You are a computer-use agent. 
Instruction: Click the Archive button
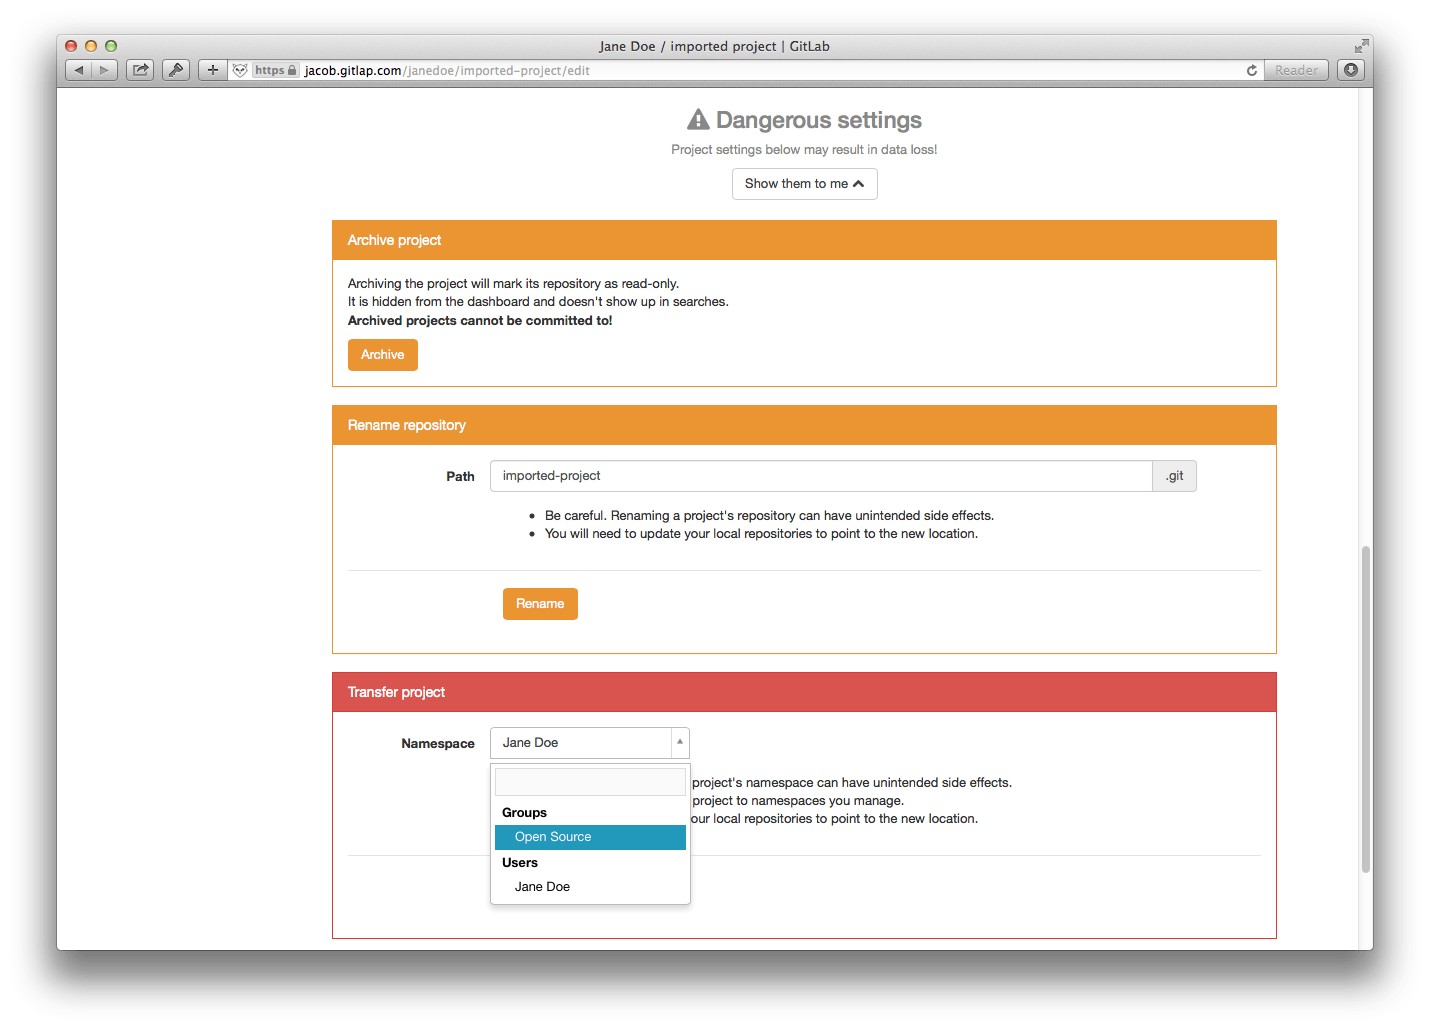coord(382,354)
